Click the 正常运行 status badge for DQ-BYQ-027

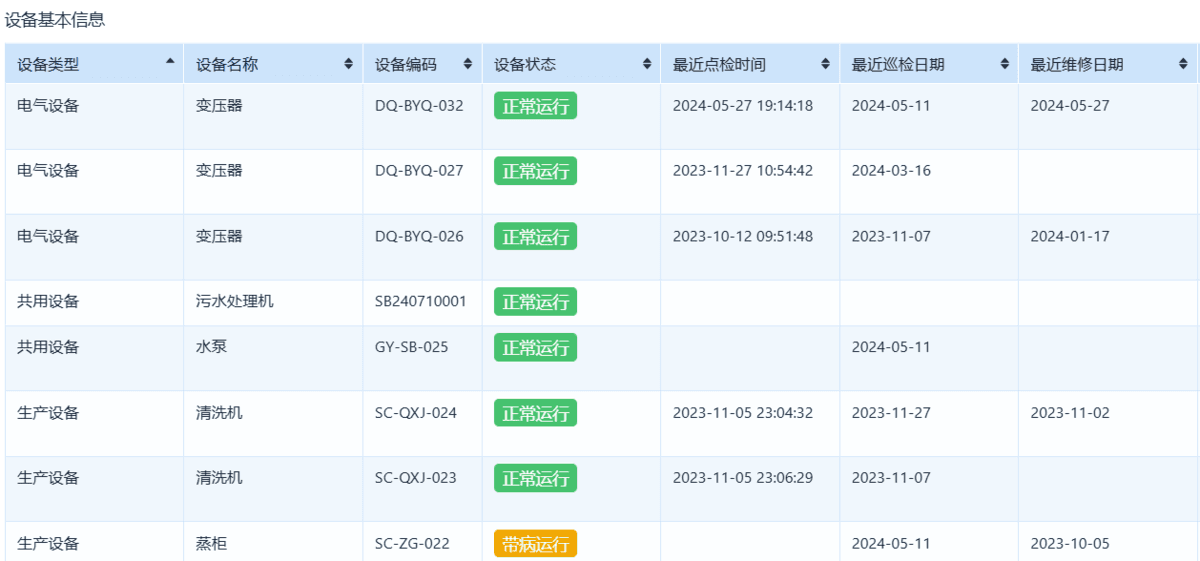(x=535, y=171)
